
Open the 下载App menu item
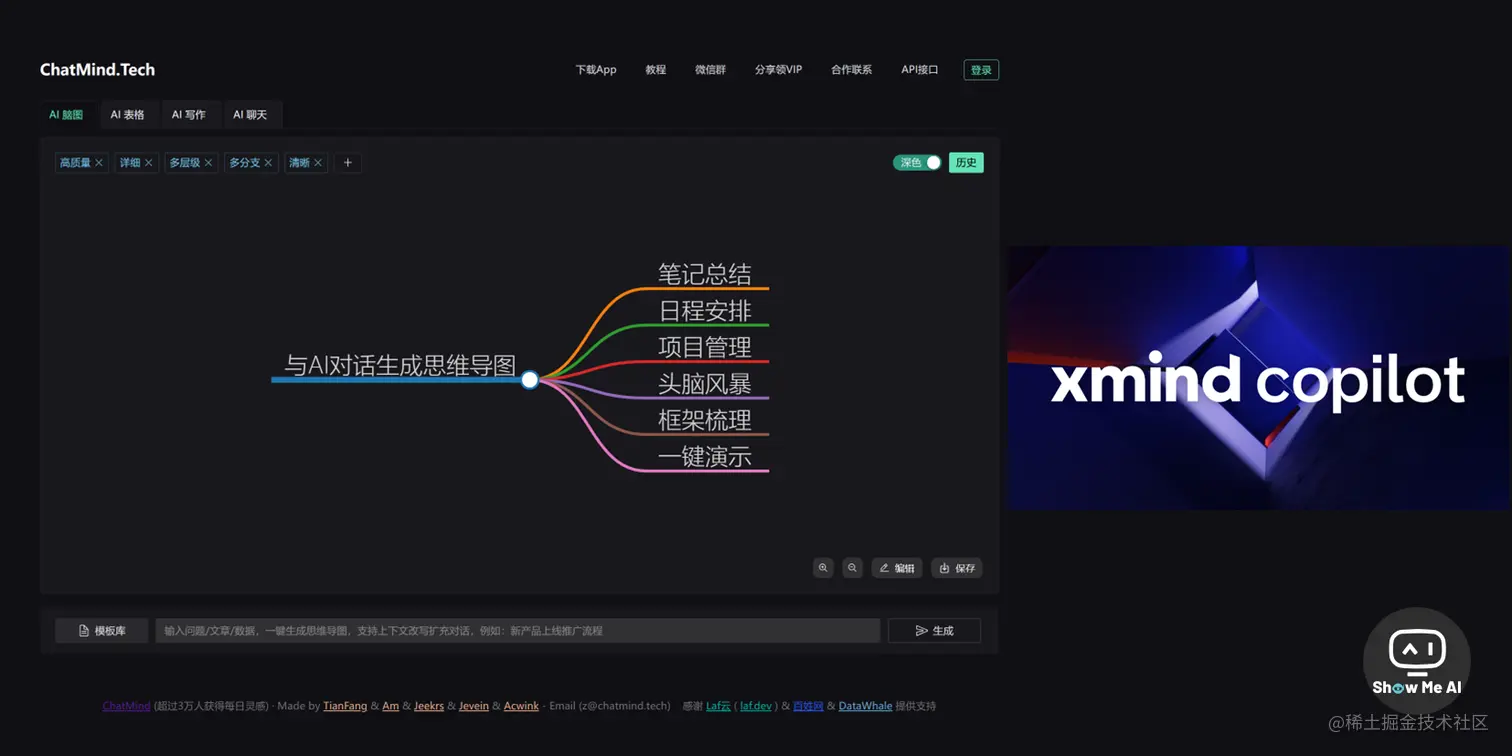(x=596, y=70)
